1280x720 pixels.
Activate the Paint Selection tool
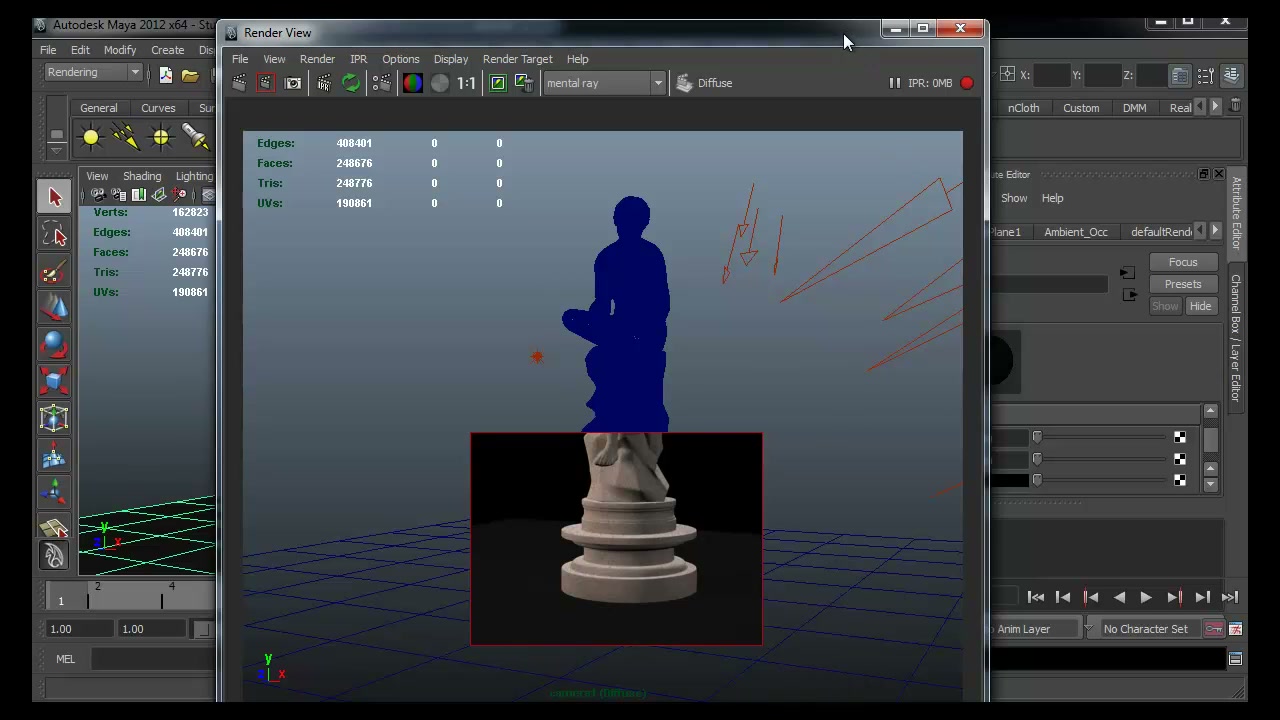click(x=55, y=271)
